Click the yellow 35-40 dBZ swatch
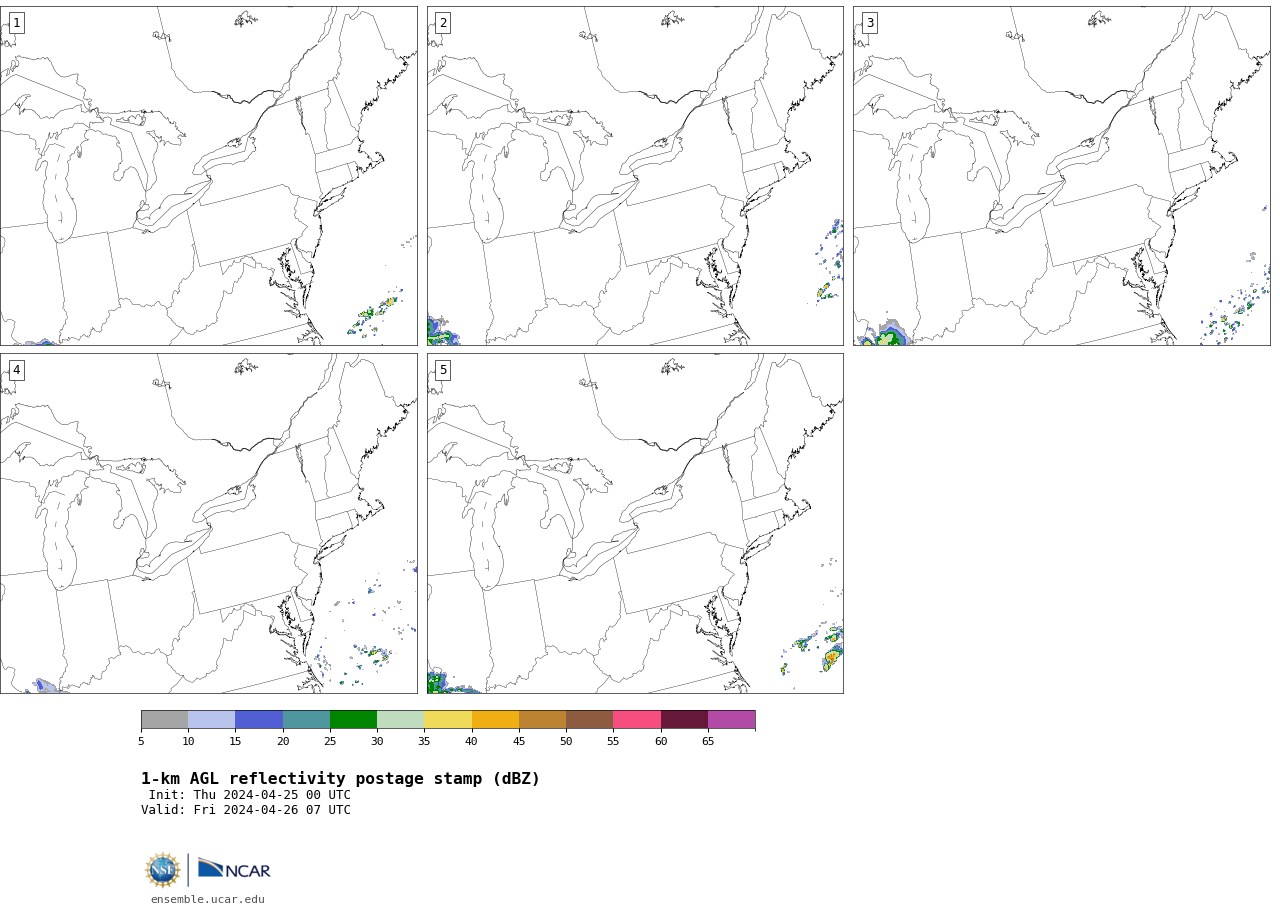The height and width of the screenshot is (910, 1280). (448, 720)
